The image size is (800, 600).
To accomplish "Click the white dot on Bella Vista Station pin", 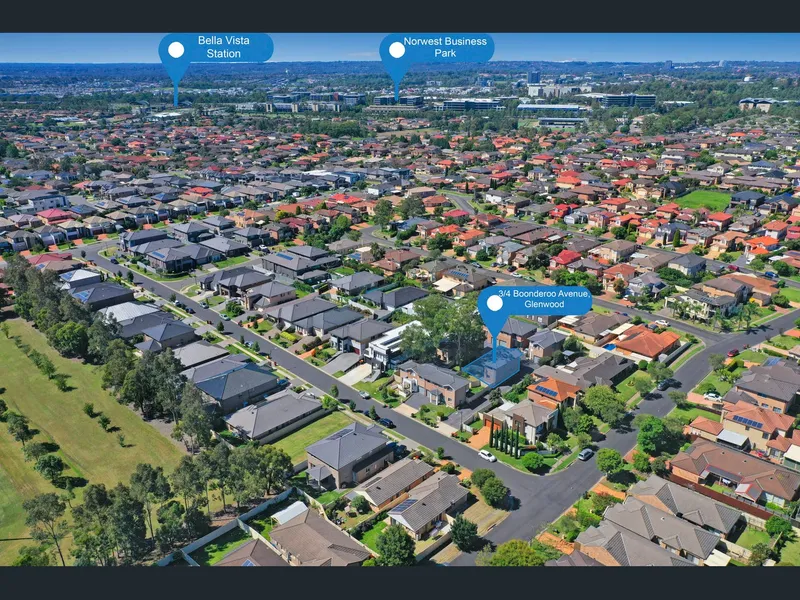I will click(176, 49).
